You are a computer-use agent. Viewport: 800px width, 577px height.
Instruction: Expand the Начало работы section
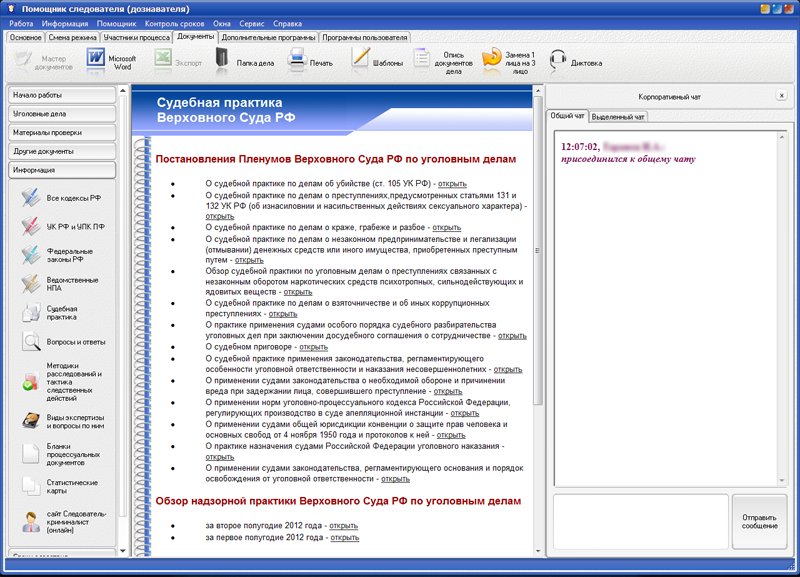click(66, 95)
